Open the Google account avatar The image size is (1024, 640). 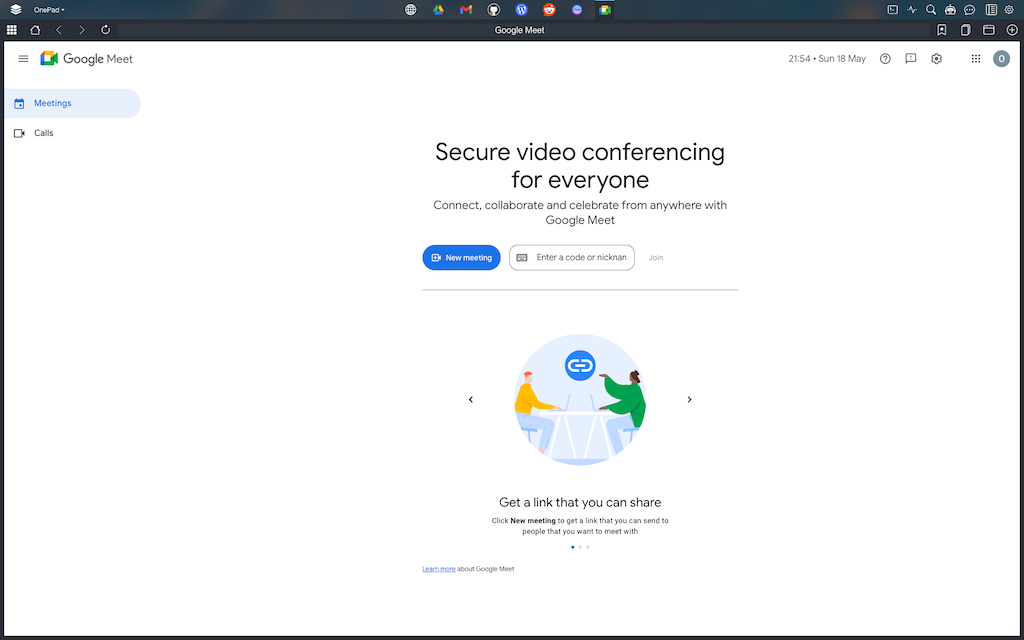(1001, 59)
